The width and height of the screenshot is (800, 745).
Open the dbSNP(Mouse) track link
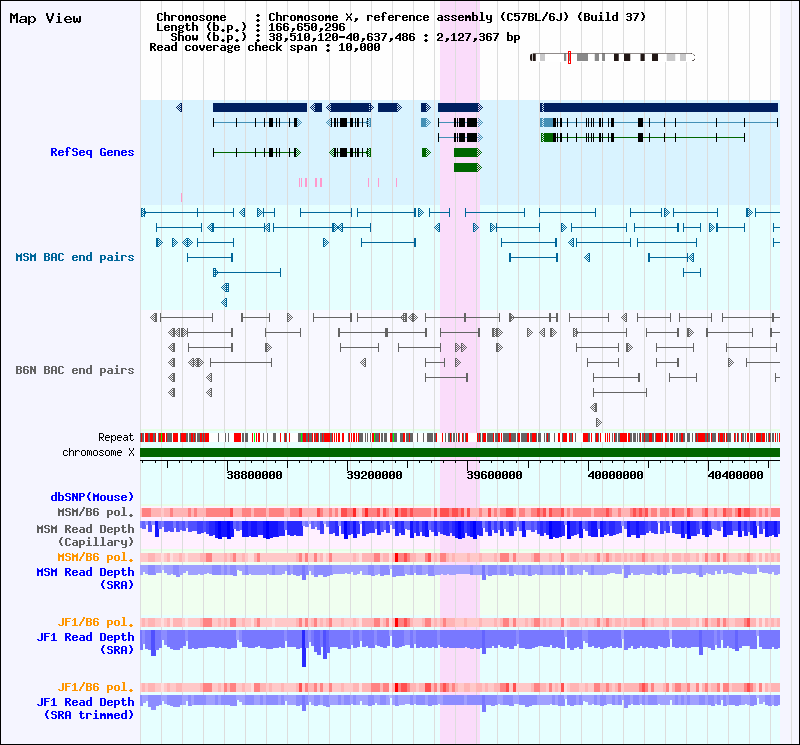pos(92,497)
